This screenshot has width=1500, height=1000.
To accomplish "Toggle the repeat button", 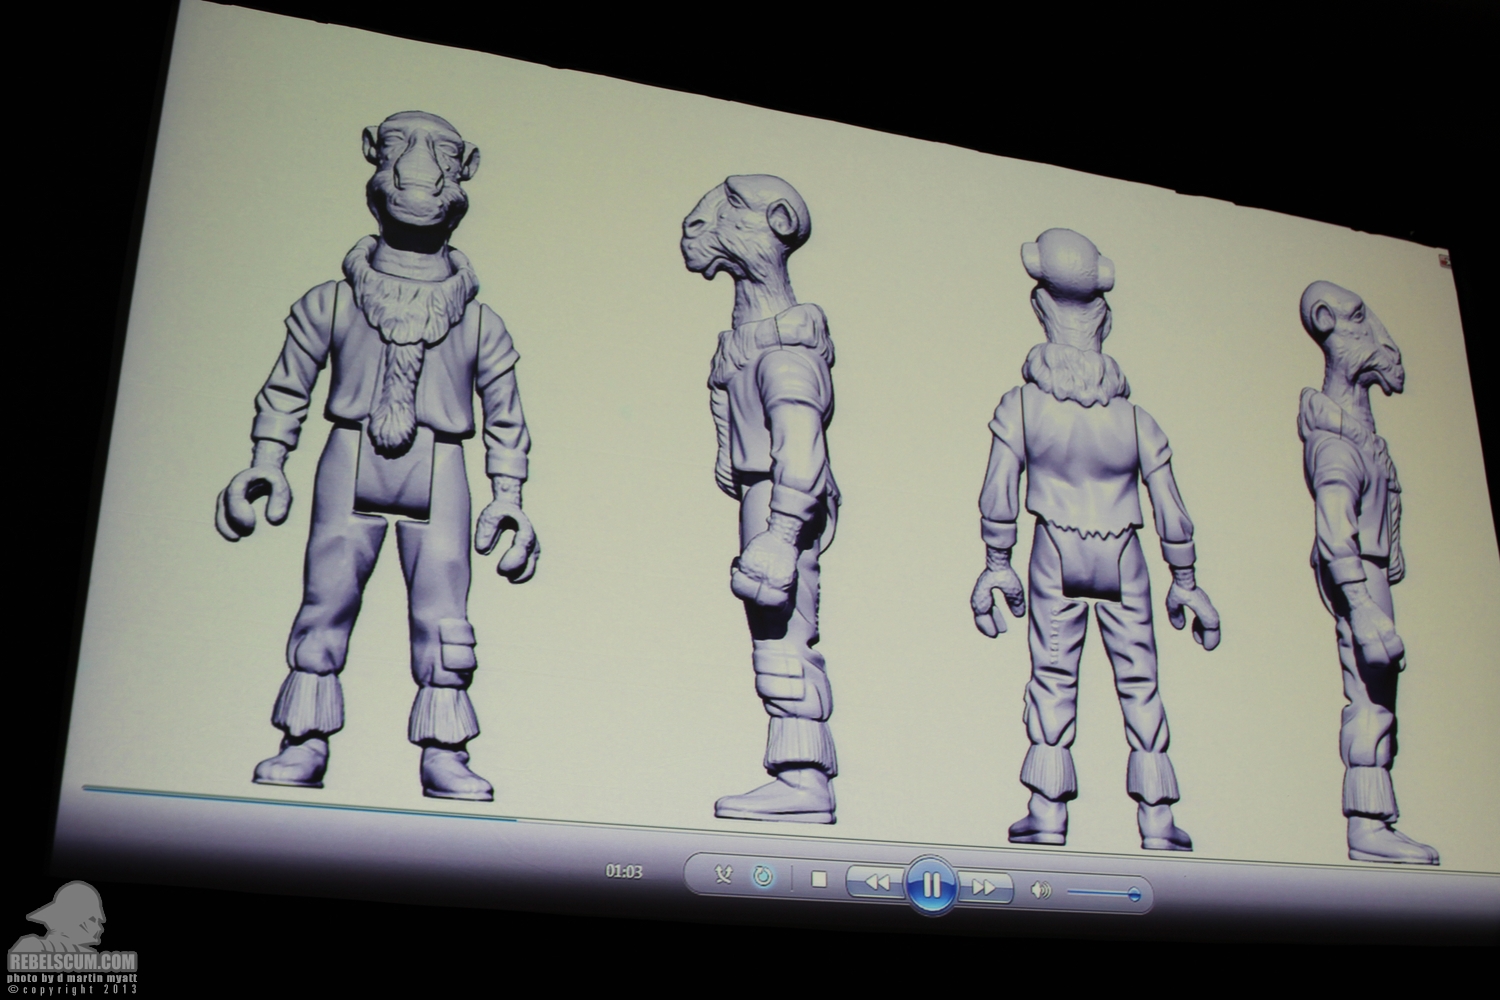I will pos(763,877).
